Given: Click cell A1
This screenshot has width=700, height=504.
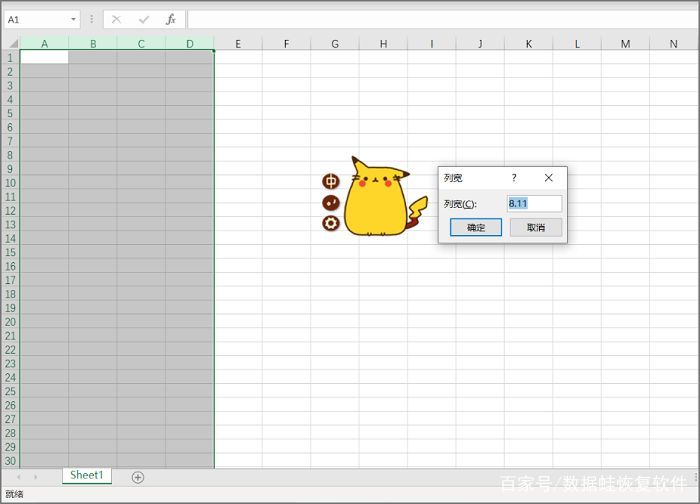Looking at the screenshot, I should pyautogui.click(x=45, y=57).
